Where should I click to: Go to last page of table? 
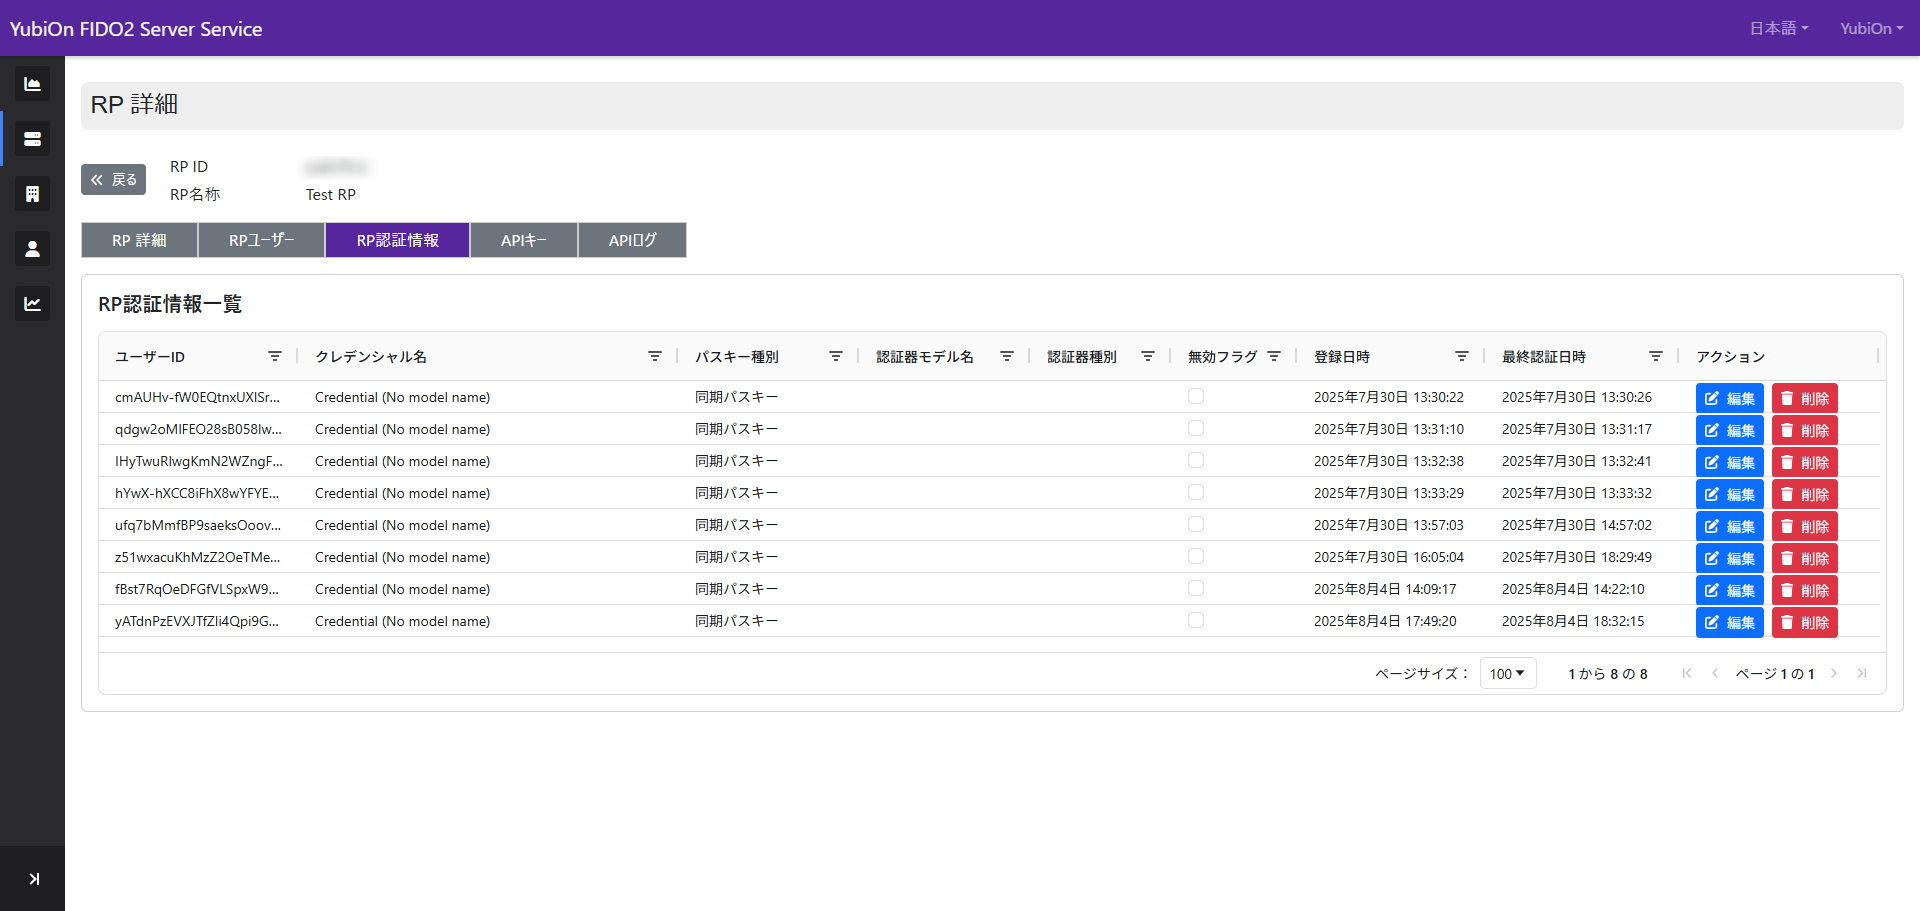pyautogui.click(x=1862, y=673)
